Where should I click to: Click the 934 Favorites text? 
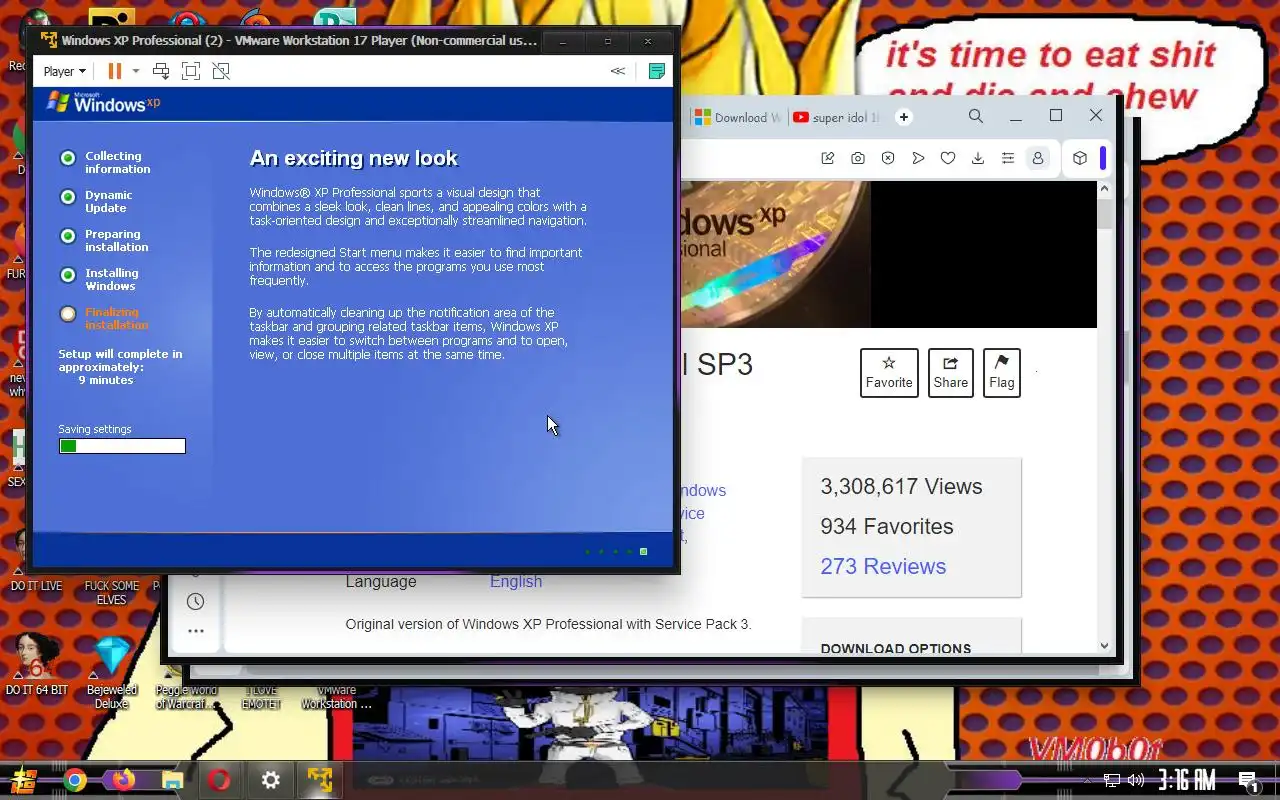tap(887, 527)
